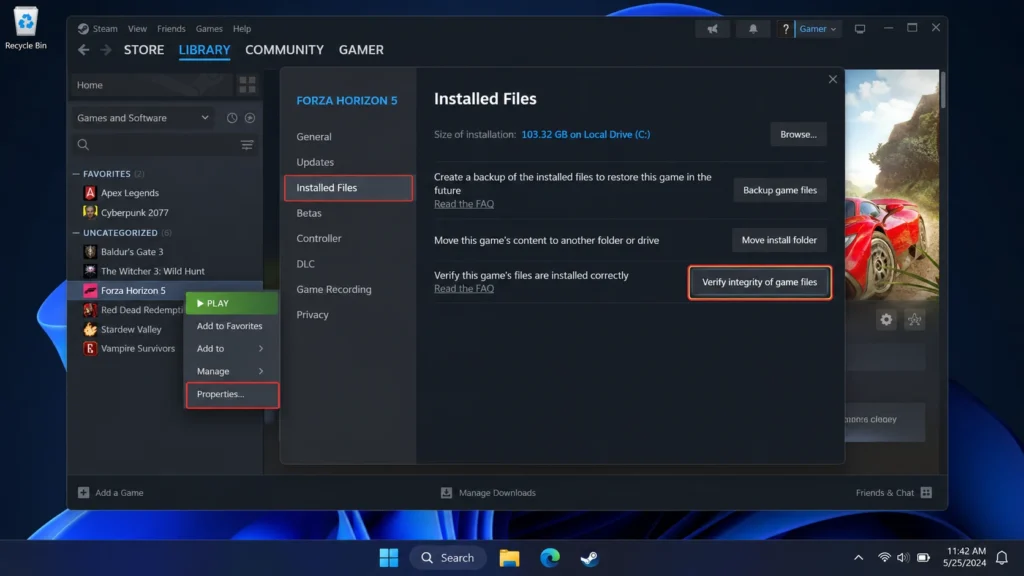
Task: Open the GAMER profile tab
Action: 361,50
